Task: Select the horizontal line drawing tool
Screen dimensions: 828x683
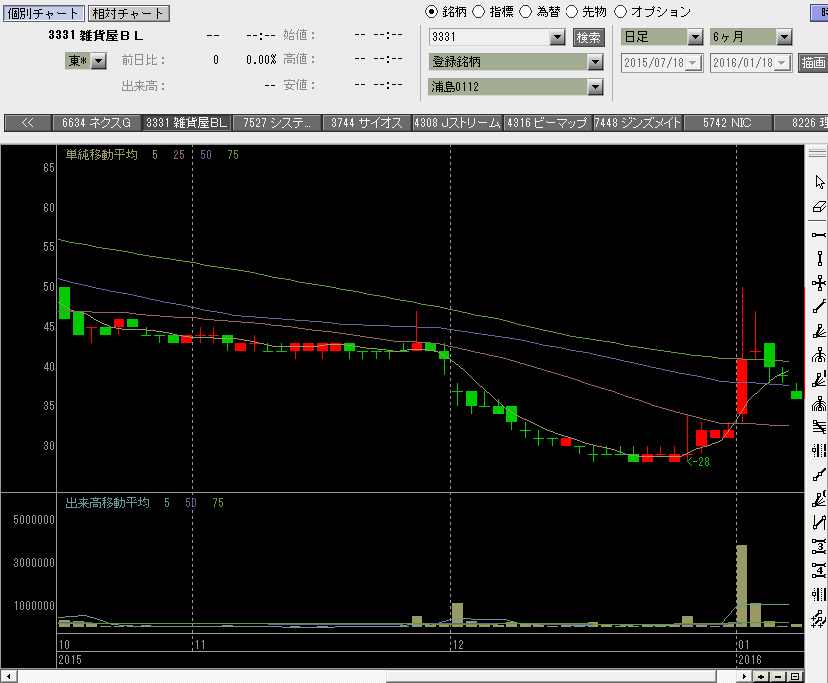Action: pos(819,235)
